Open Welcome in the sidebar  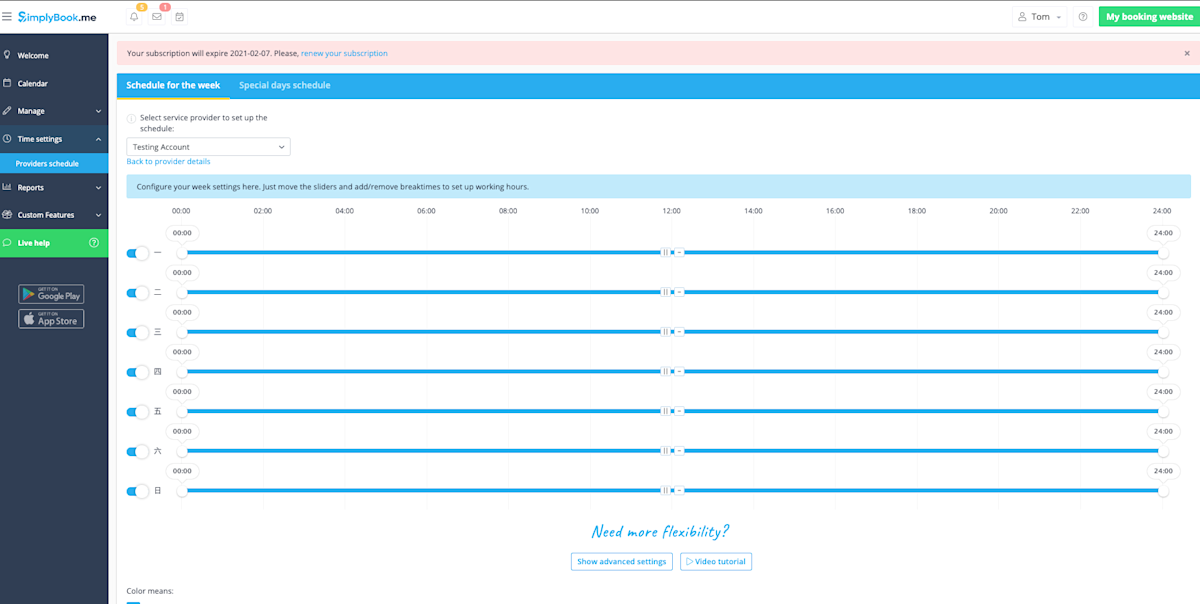click(x=54, y=56)
